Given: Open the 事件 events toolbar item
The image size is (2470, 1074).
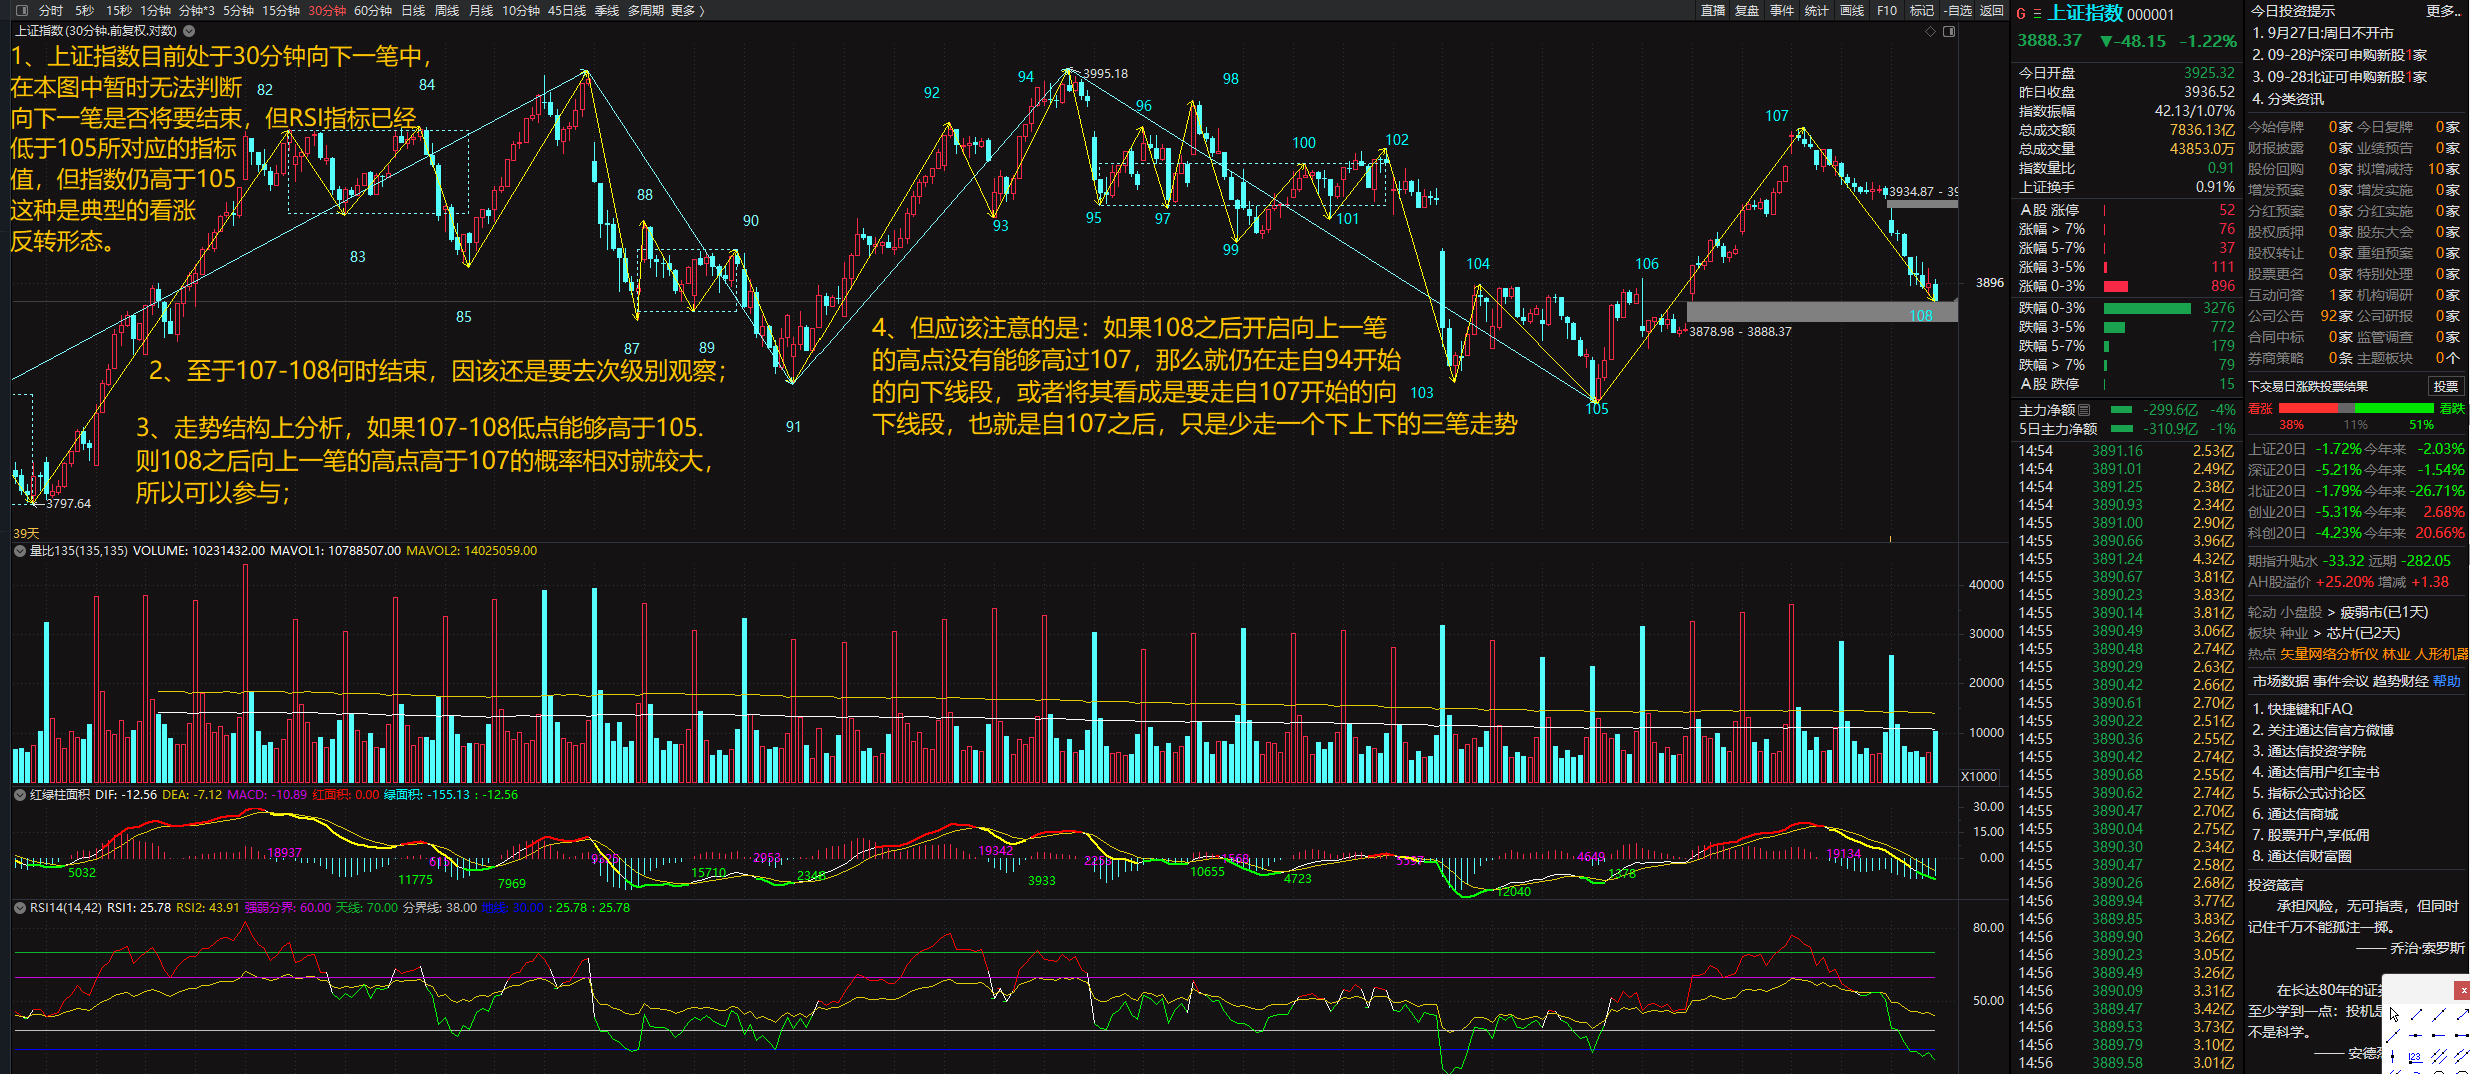Looking at the screenshot, I should [x=1782, y=10].
